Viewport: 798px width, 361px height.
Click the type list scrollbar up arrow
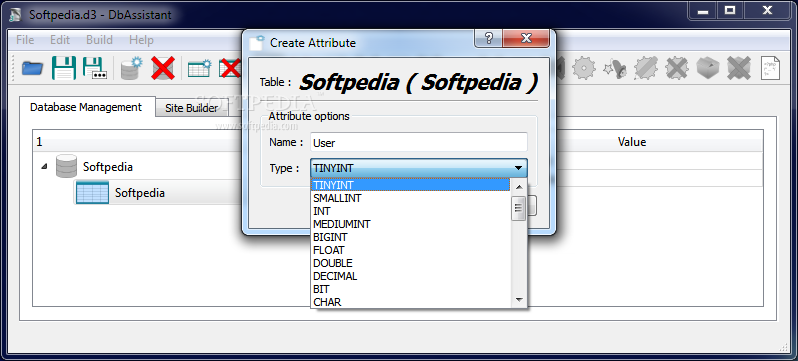(x=519, y=187)
